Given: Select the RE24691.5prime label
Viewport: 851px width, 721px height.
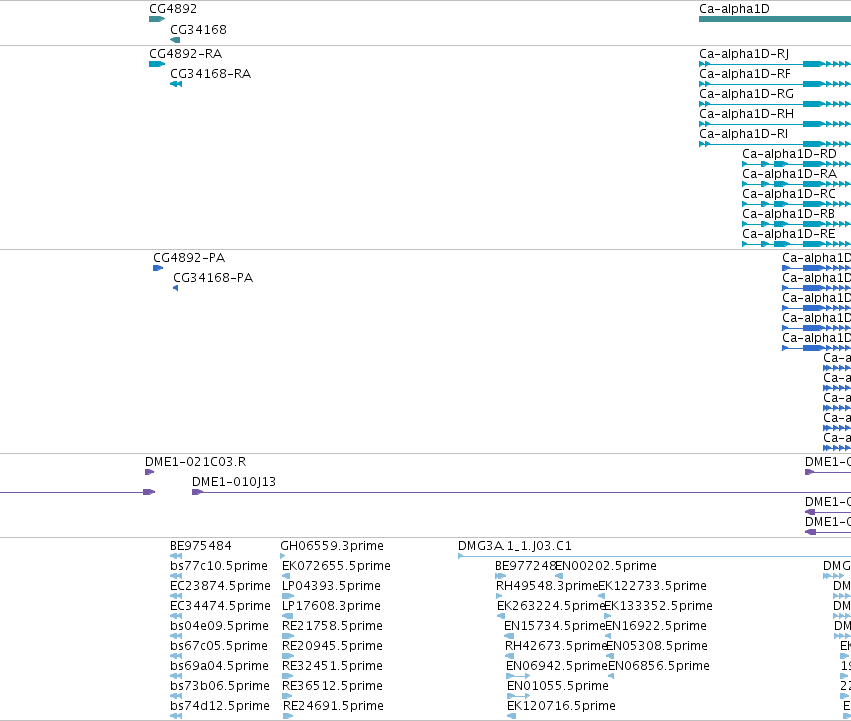Looking at the screenshot, I should tap(334, 707).
